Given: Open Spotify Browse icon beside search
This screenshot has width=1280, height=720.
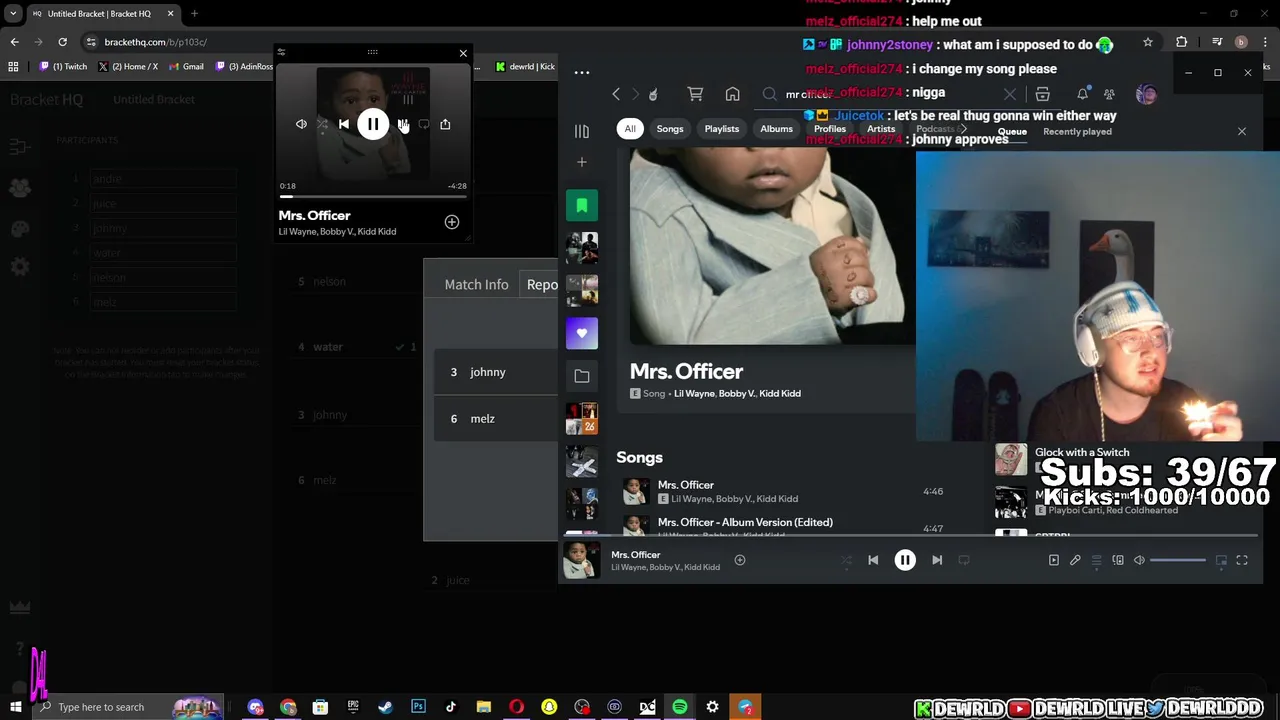Looking at the screenshot, I should [x=1042, y=94].
